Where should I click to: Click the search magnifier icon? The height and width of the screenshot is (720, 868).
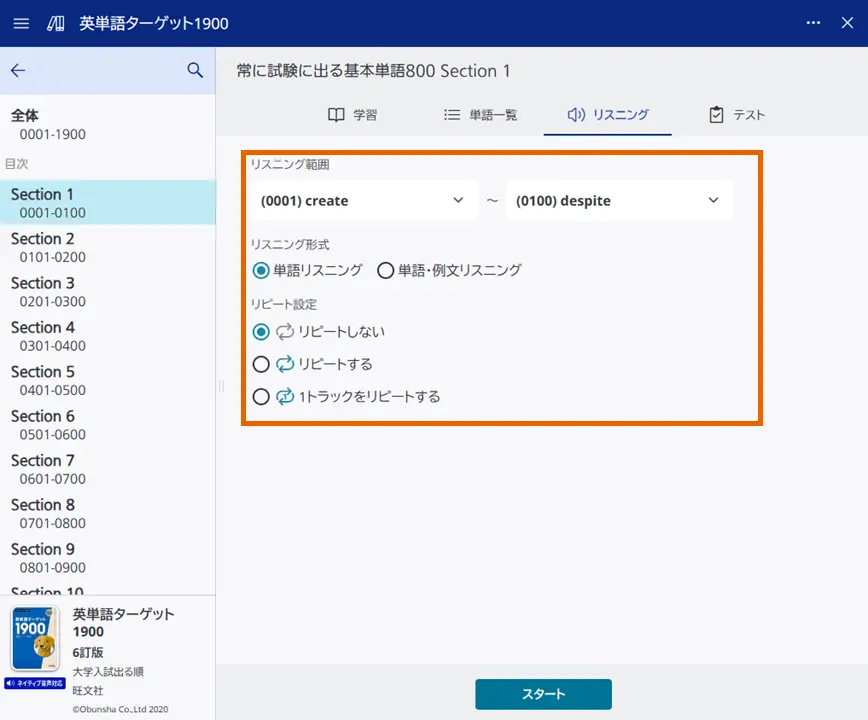pos(194,70)
